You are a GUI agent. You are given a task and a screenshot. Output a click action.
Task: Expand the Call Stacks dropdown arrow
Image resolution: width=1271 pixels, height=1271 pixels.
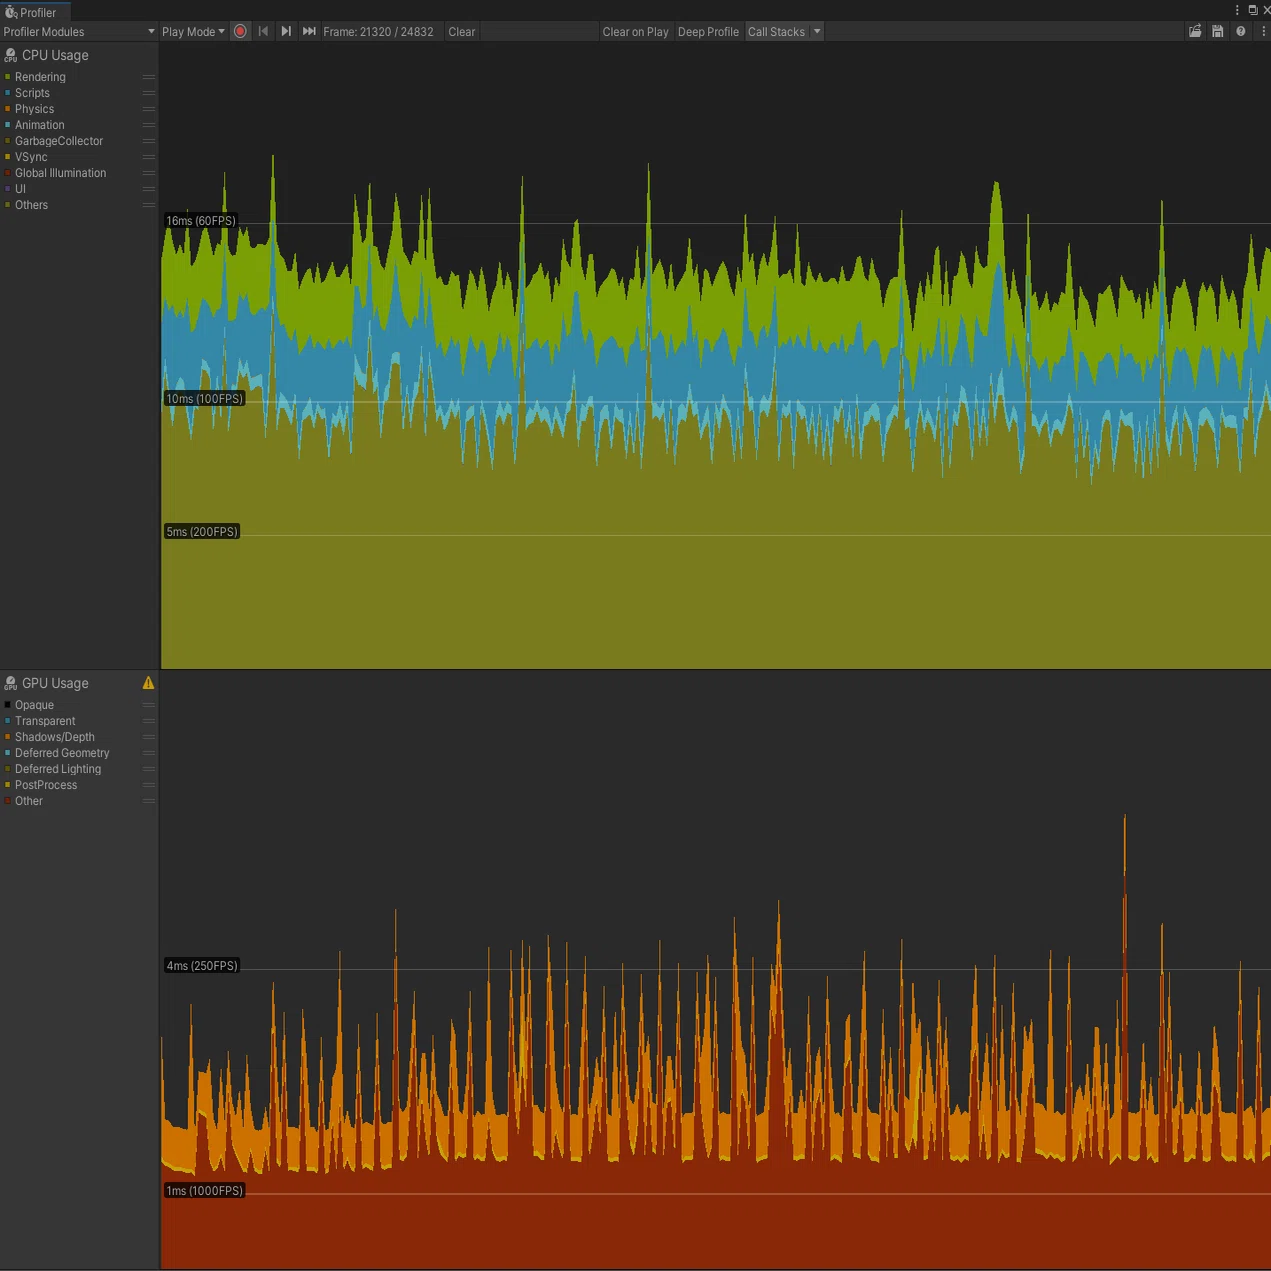pos(817,31)
